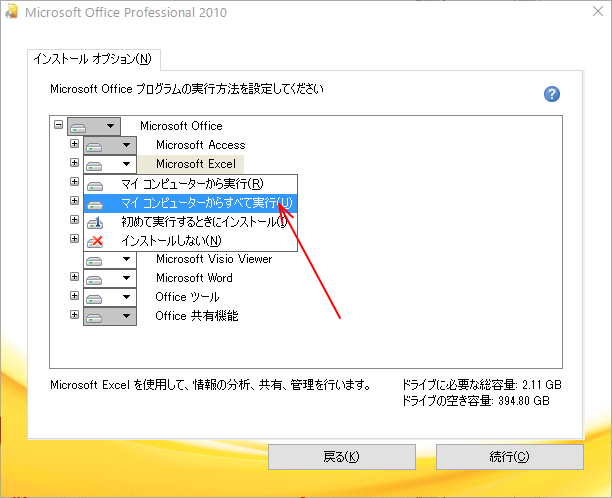The height and width of the screenshot is (498, 612).
Task: Expand the Microsoft Word node
Action: point(74,277)
